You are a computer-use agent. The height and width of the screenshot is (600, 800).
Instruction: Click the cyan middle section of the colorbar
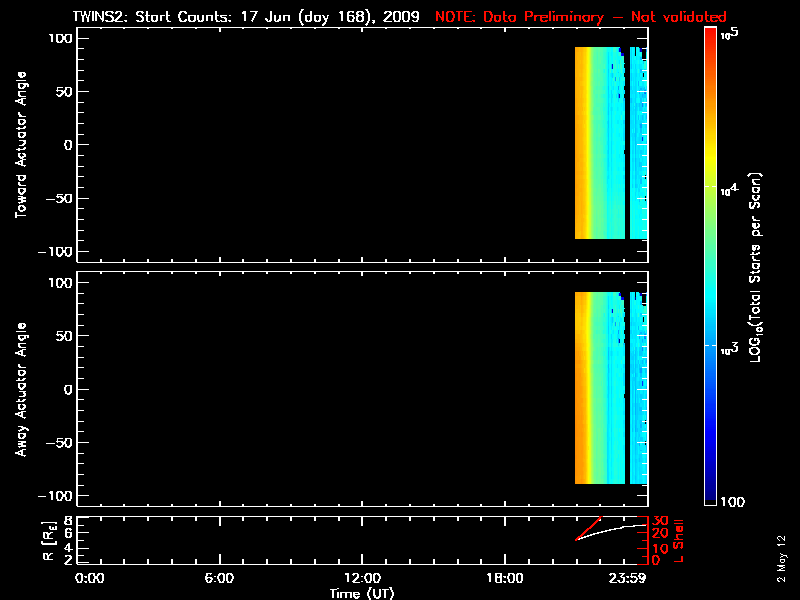coord(710,300)
